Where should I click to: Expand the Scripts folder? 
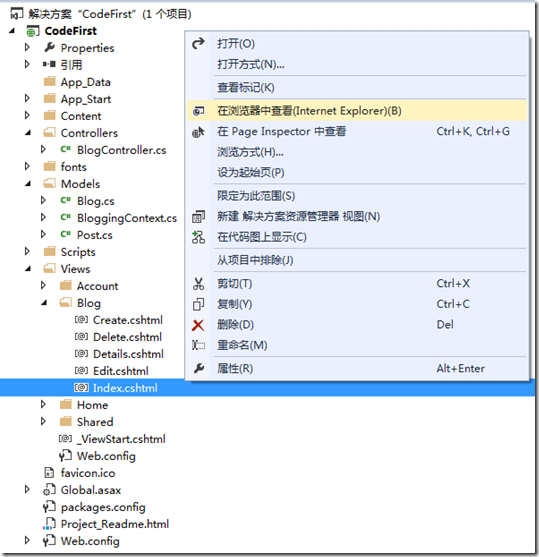(27, 252)
